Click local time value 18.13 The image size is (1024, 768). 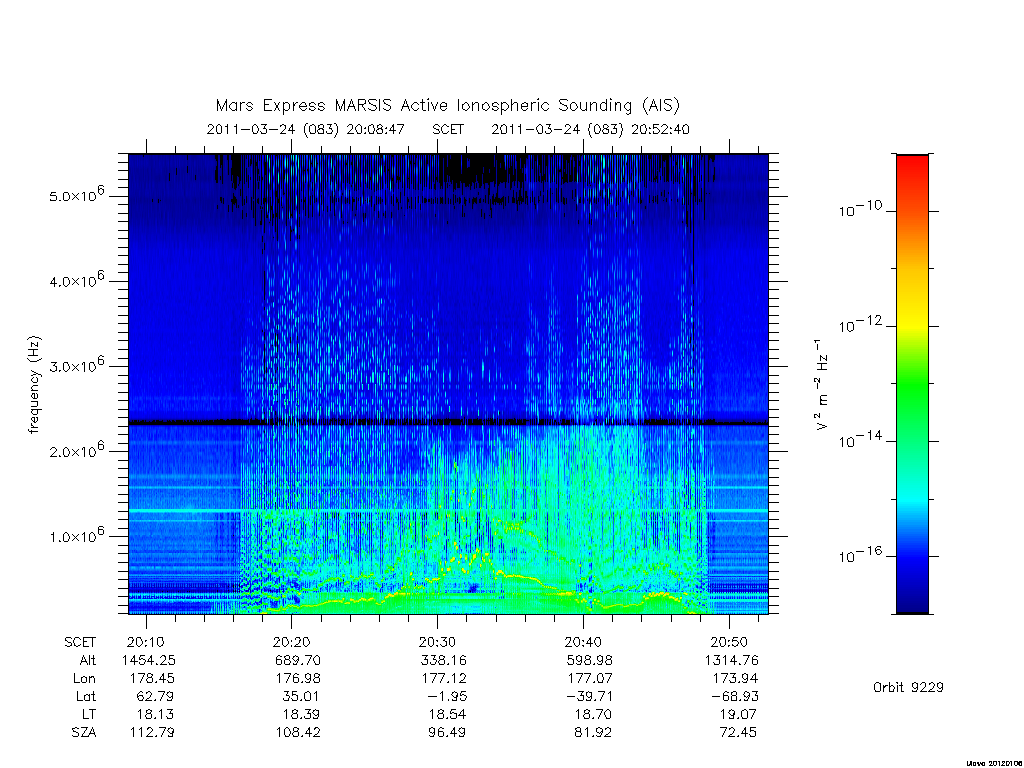(155, 714)
